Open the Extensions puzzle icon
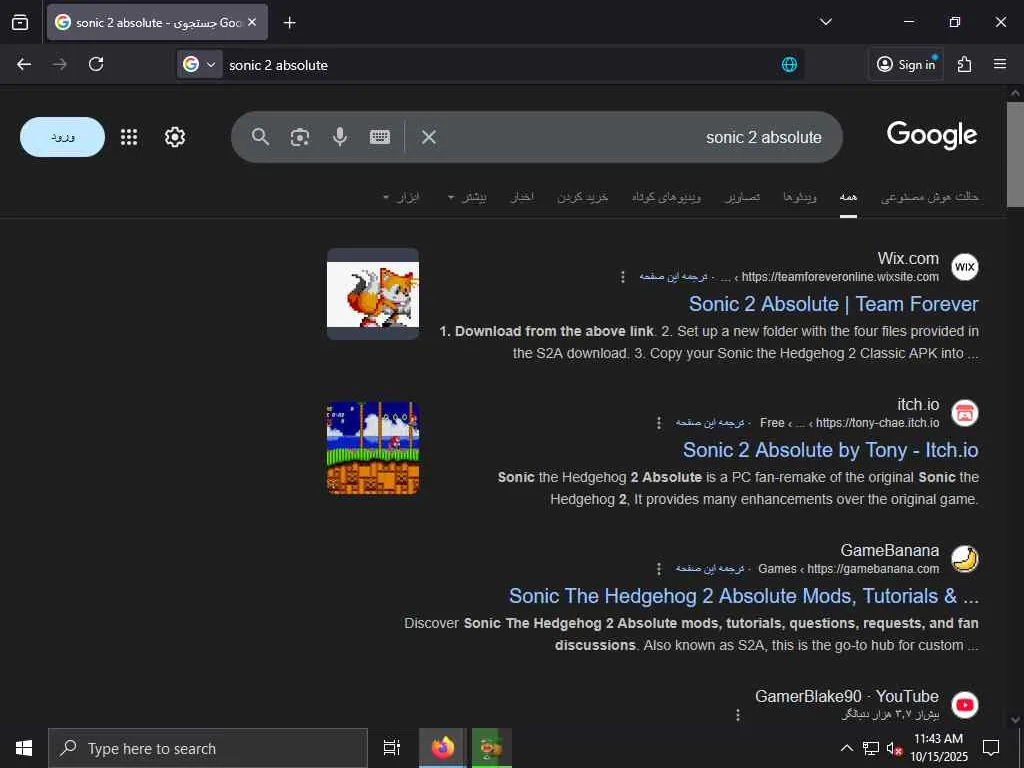This screenshot has width=1024, height=768. (964, 64)
